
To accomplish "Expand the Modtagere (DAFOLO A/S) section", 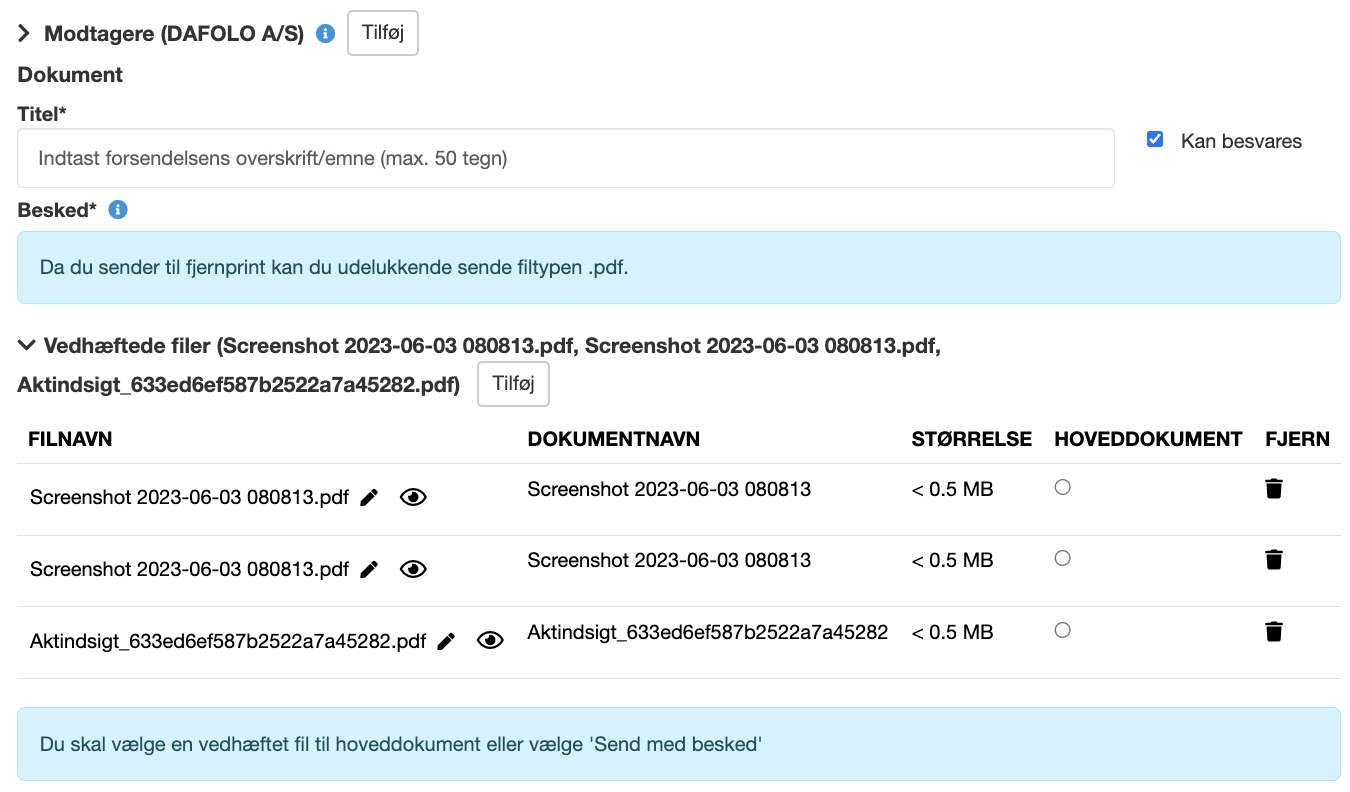I will click(x=25, y=34).
